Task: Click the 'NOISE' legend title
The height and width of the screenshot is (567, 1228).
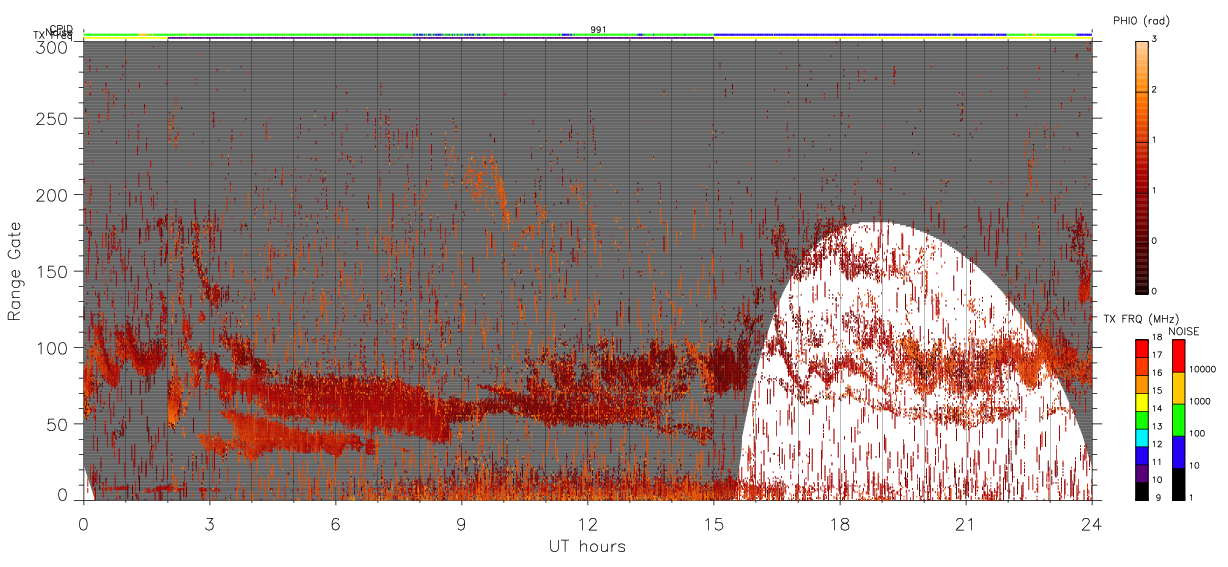Action: point(1183,332)
